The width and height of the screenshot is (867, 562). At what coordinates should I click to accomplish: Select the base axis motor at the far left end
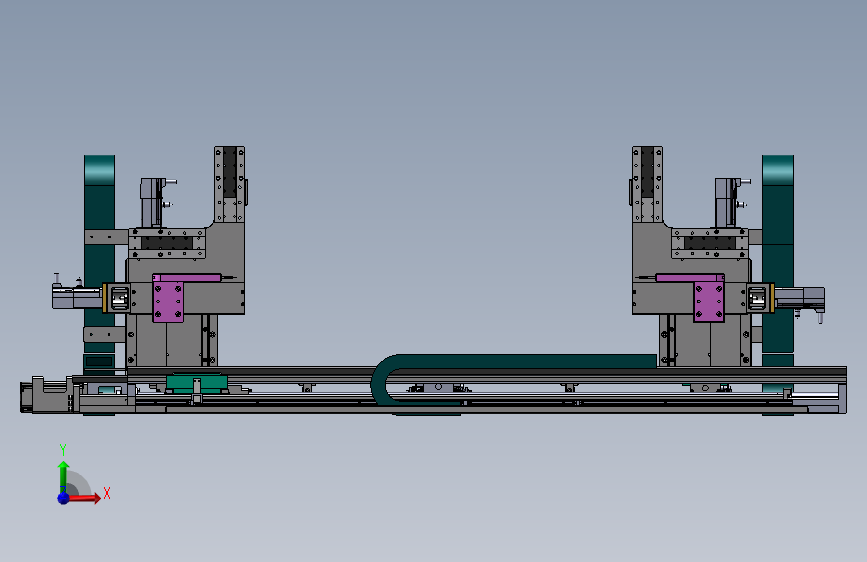click(x=46, y=394)
